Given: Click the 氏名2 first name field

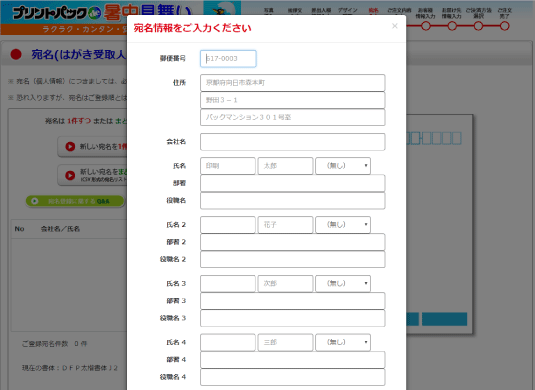Looking at the screenshot, I should (285, 225).
